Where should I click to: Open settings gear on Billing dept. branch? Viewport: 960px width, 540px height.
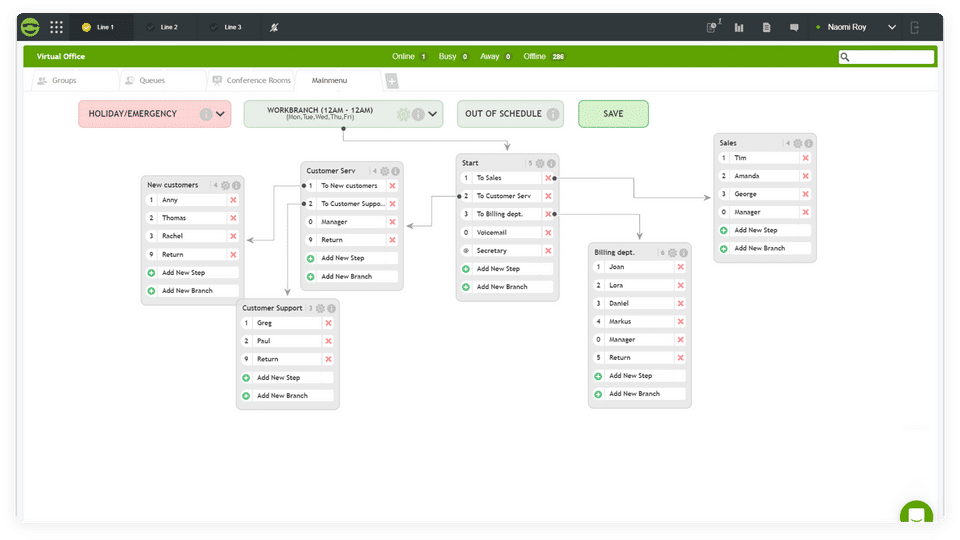672,253
